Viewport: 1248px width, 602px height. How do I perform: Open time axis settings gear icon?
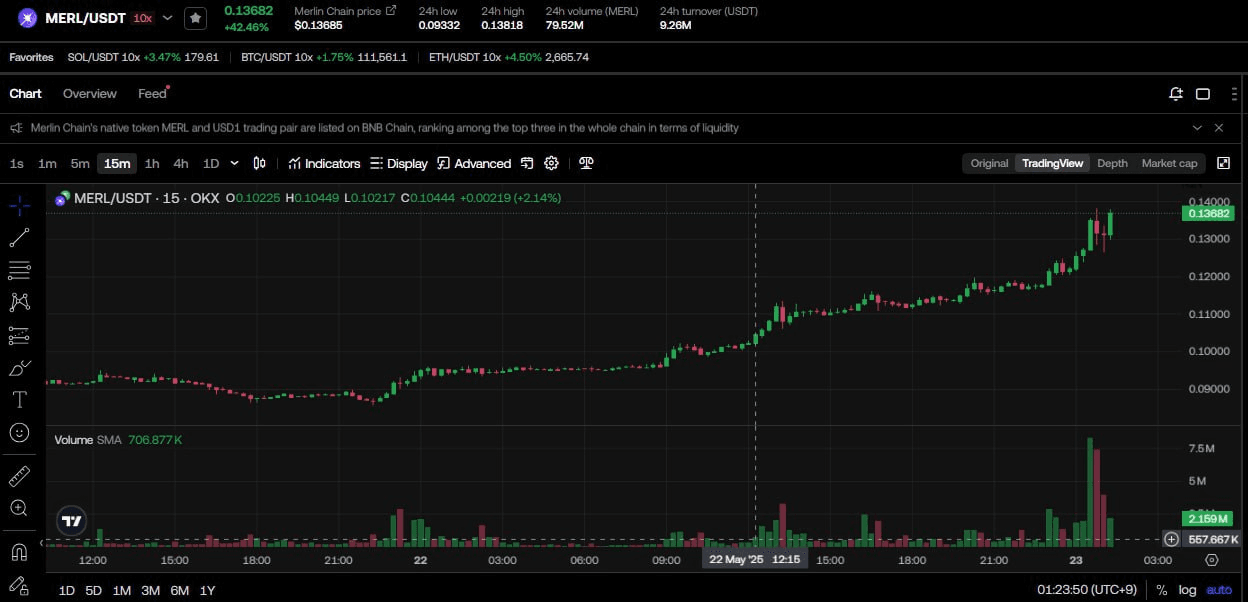coord(1212,560)
